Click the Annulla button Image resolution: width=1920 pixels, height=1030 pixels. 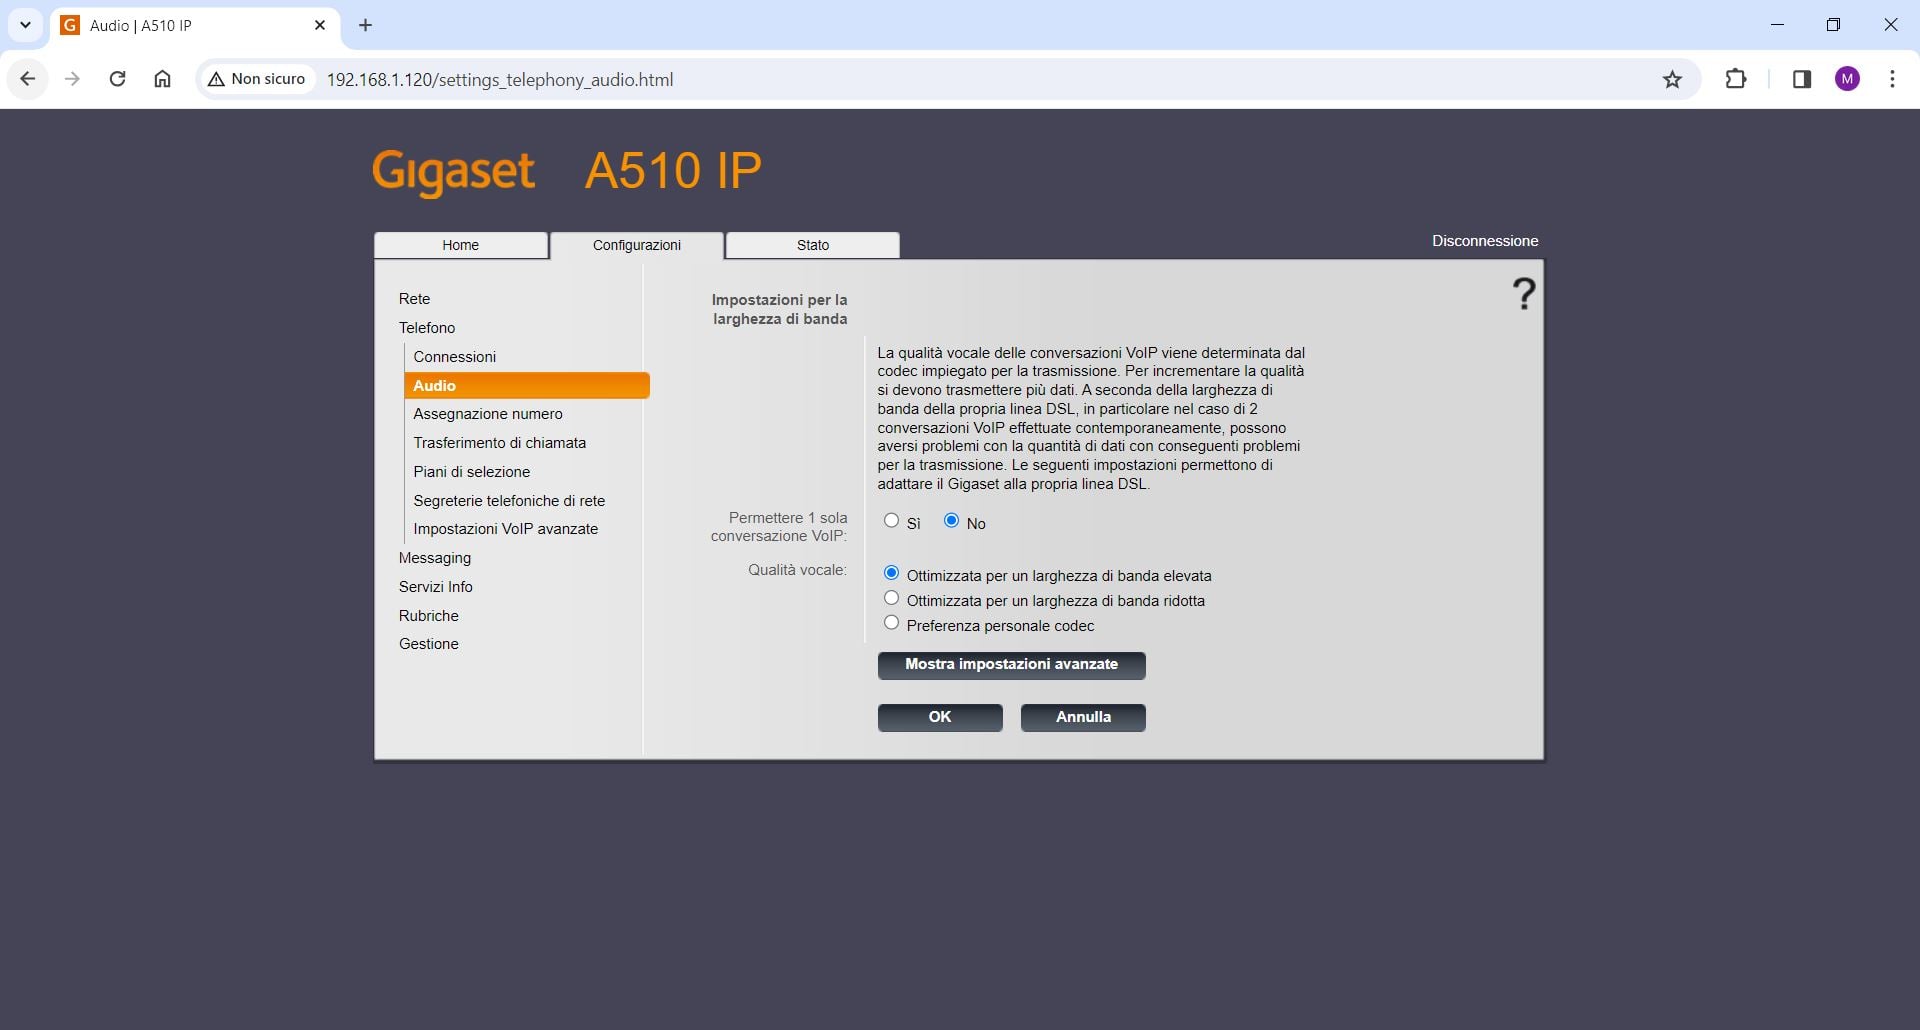click(x=1083, y=717)
